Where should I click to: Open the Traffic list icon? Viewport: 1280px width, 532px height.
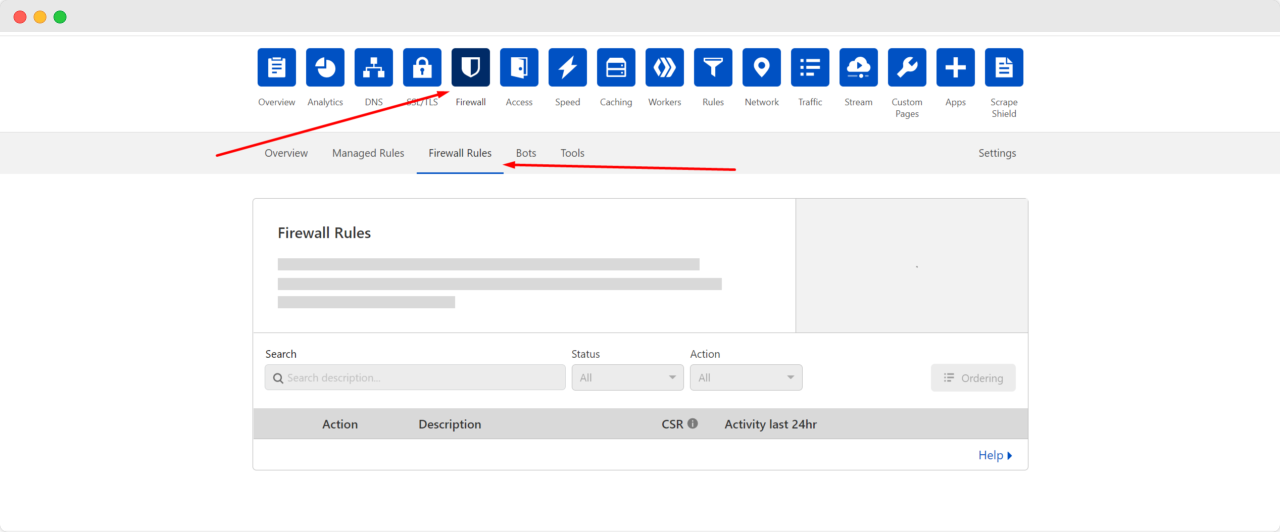click(810, 67)
